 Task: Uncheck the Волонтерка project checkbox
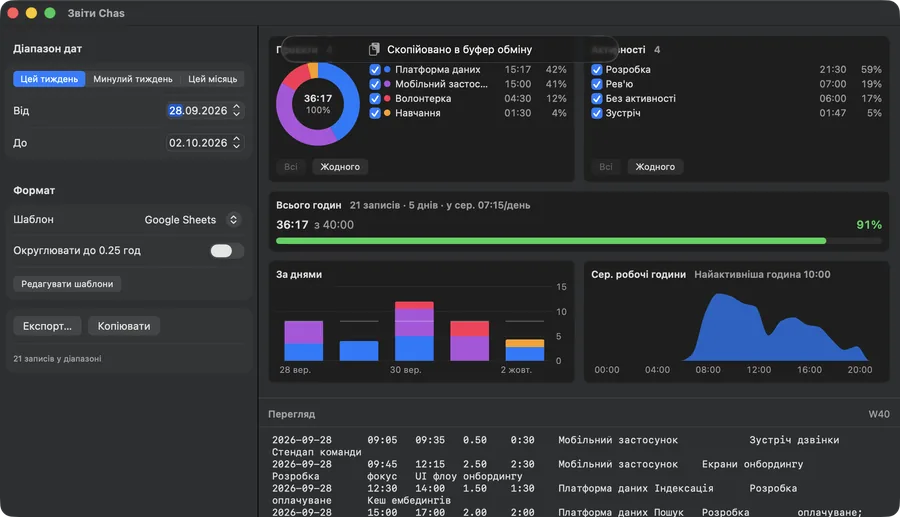[375, 99]
